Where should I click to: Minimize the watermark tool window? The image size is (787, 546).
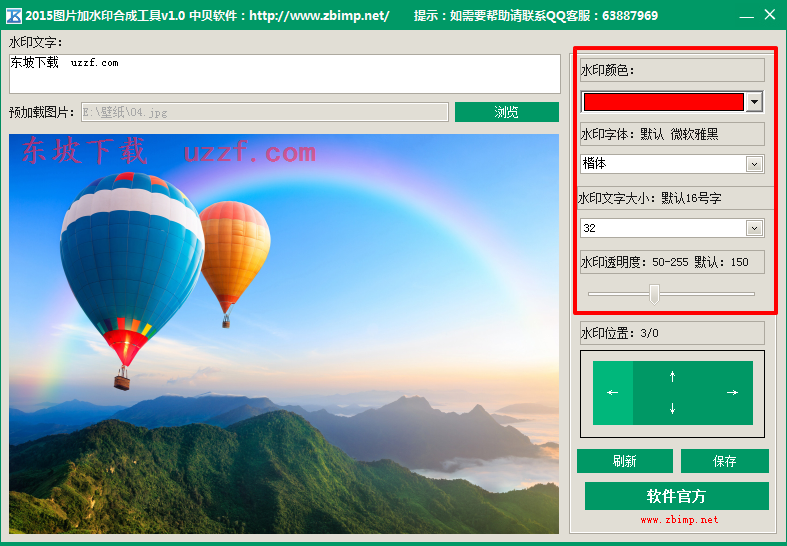pos(746,16)
